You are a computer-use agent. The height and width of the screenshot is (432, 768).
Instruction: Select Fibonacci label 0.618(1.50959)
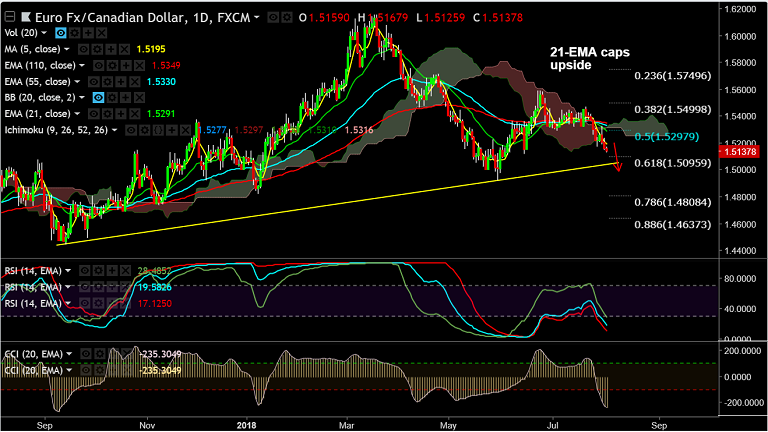click(672, 163)
